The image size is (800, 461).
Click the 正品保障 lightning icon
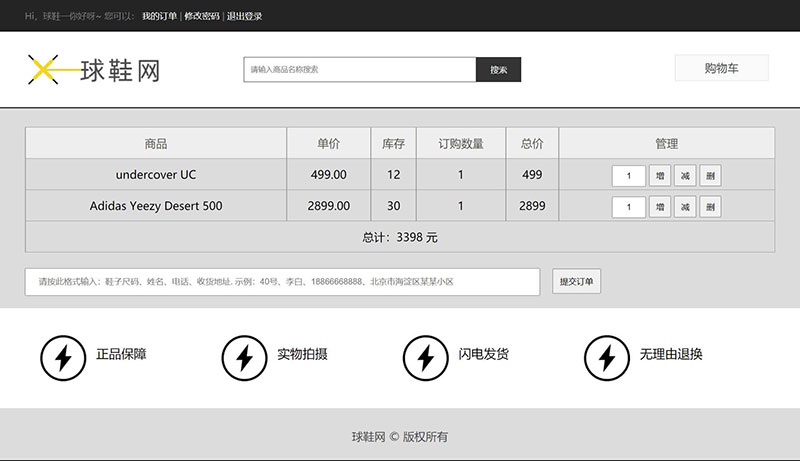[x=62, y=357]
